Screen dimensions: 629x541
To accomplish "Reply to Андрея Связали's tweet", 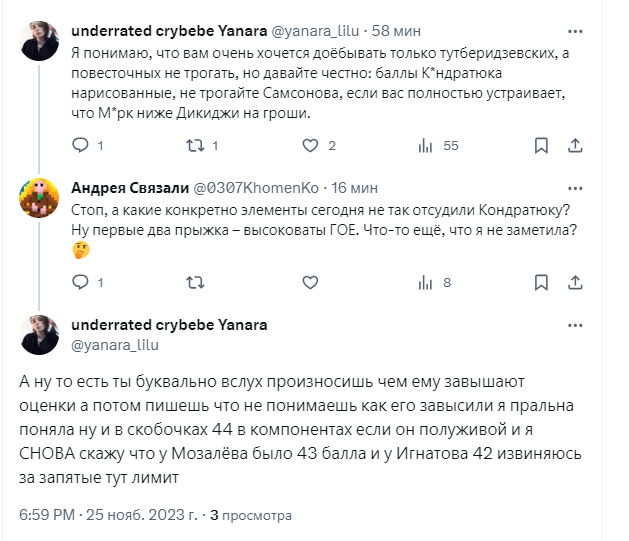I will 82,283.
